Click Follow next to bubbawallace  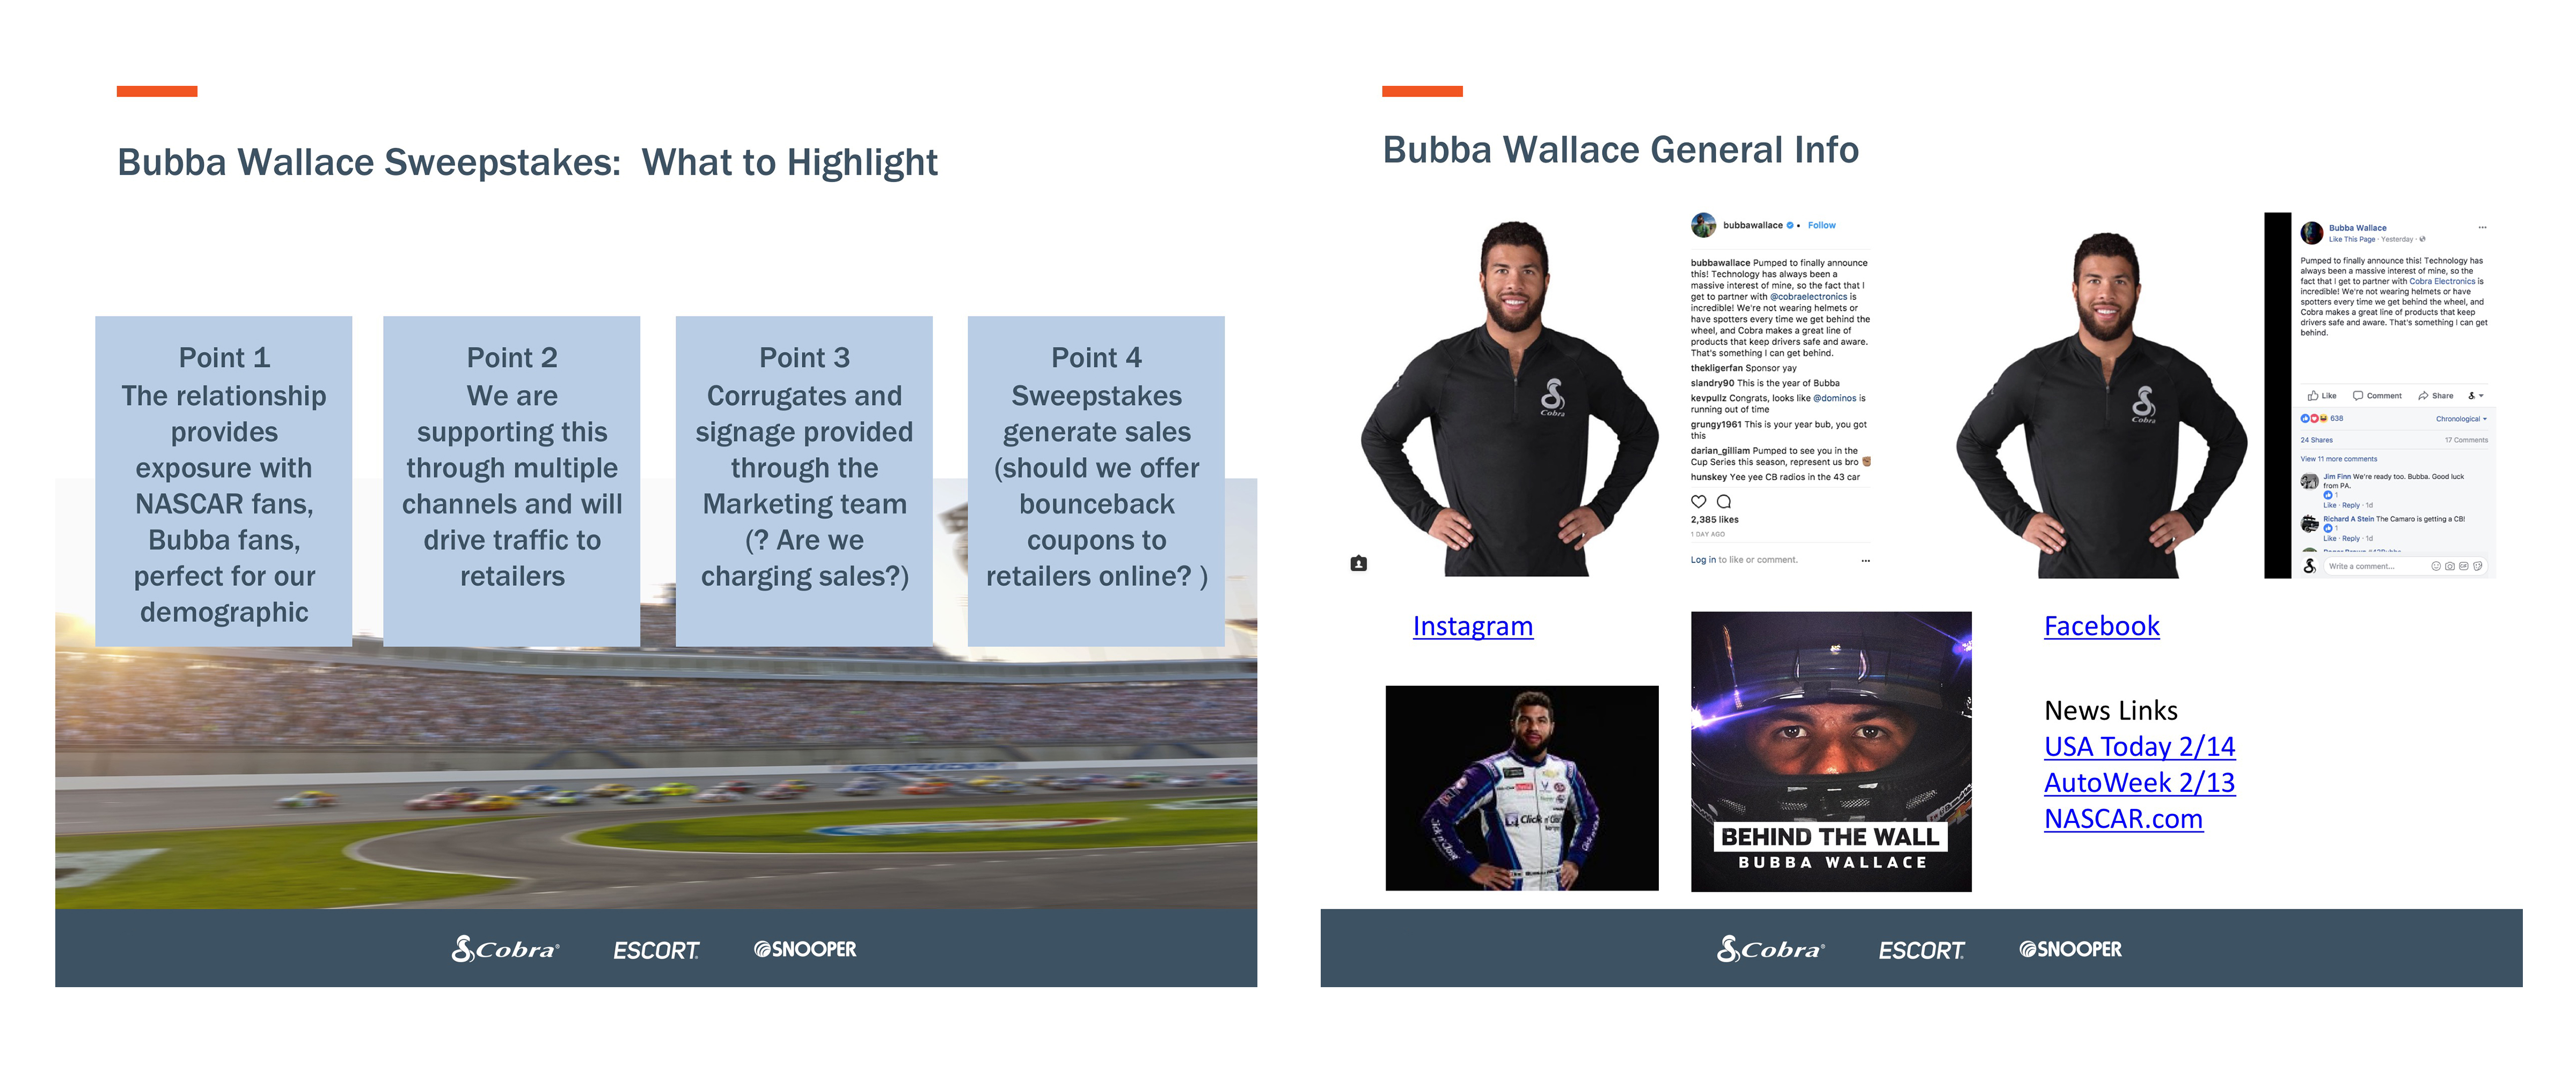pos(1821,225)
